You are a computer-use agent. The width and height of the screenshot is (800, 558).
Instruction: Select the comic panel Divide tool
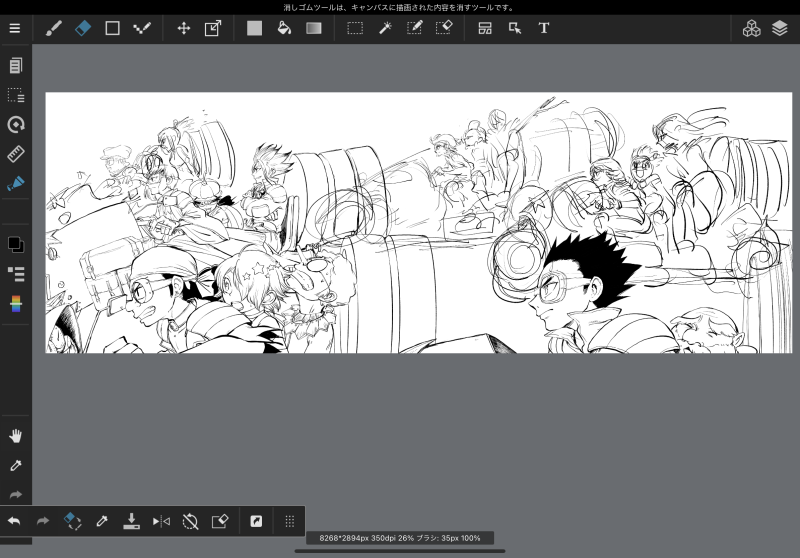point(485,28)
